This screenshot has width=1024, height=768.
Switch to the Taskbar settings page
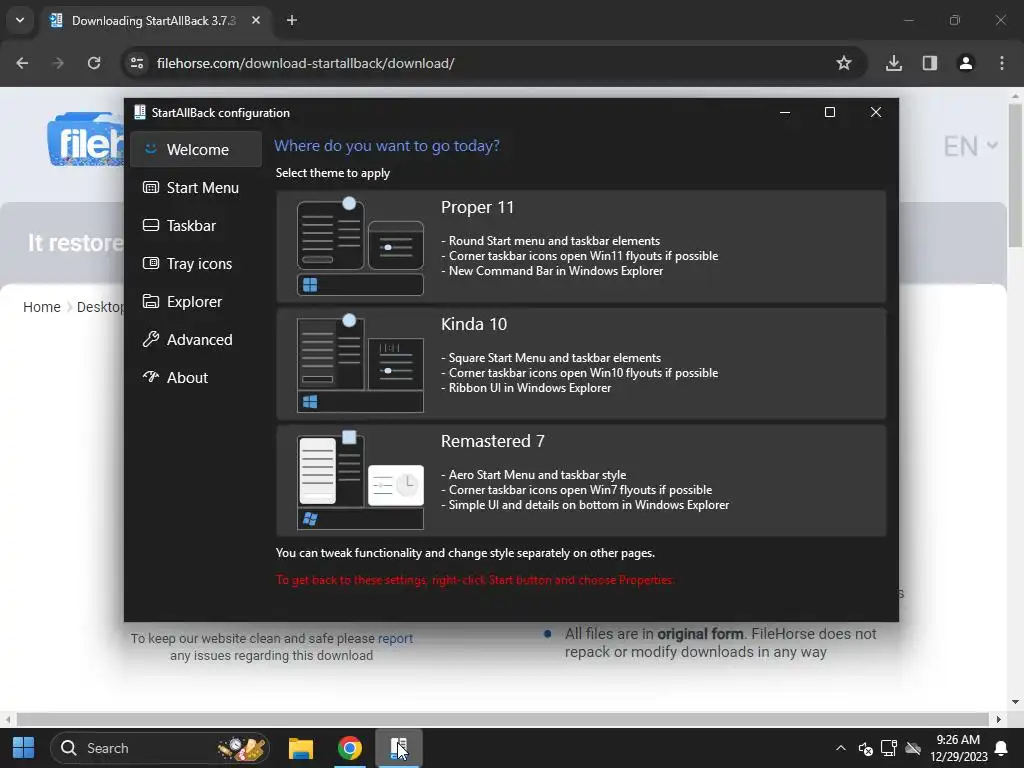coord(196,225)
